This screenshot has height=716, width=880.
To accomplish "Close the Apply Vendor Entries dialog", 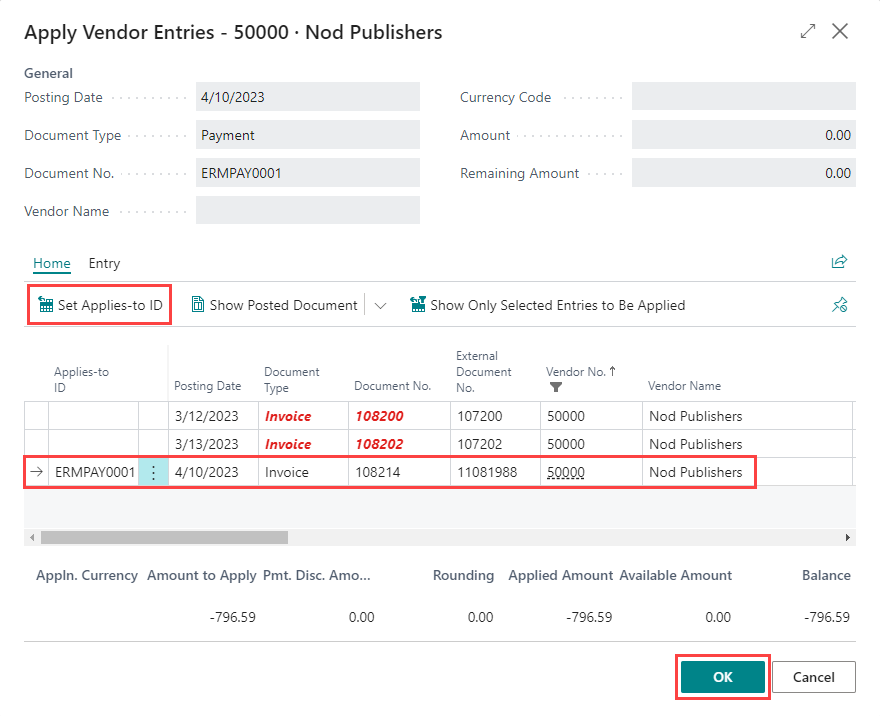I will coord(840,31).
